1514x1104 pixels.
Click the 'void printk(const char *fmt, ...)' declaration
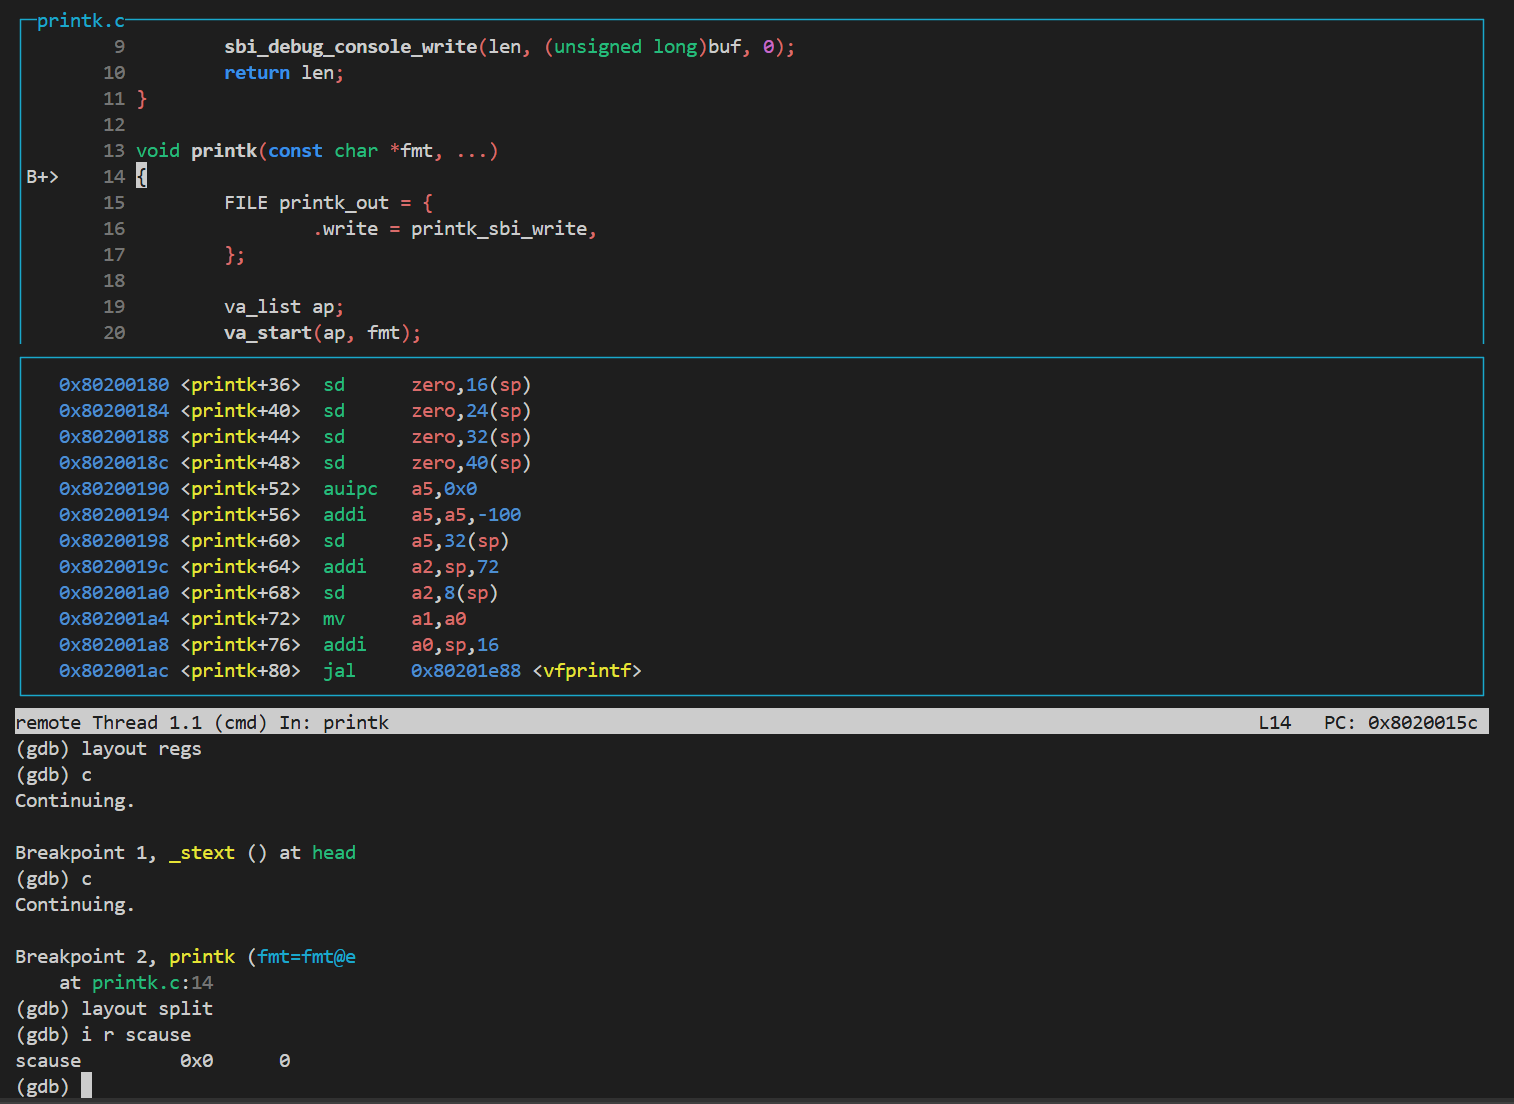317,151
